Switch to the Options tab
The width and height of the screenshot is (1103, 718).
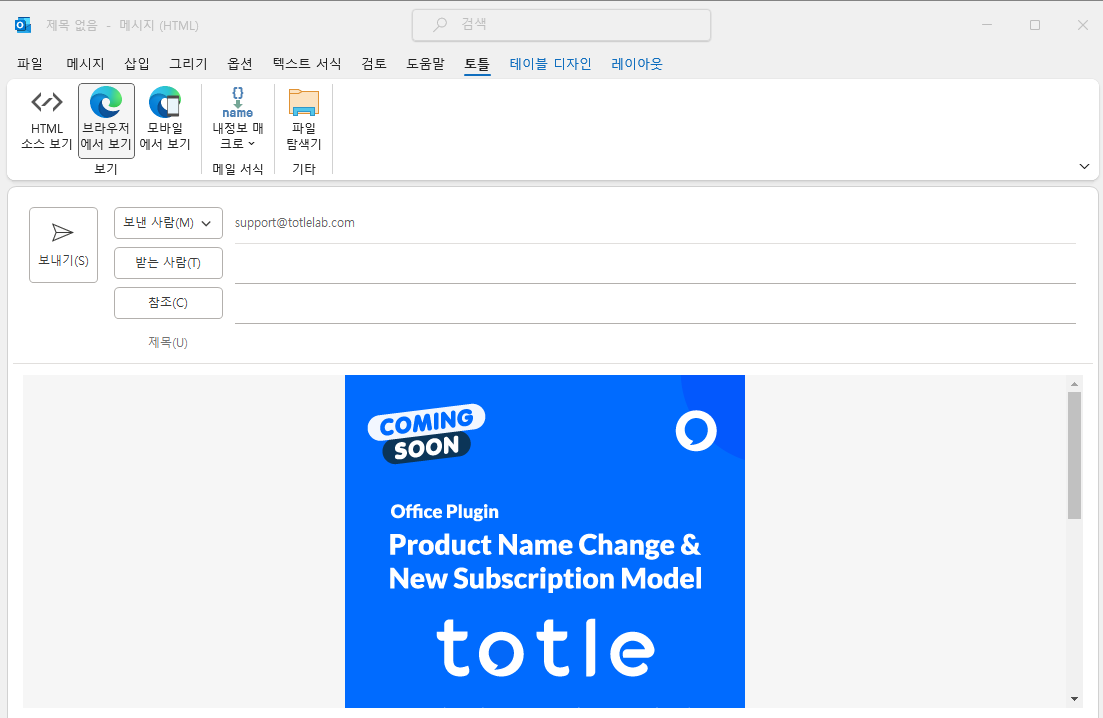pyautogui.click(x=239, y=64)
